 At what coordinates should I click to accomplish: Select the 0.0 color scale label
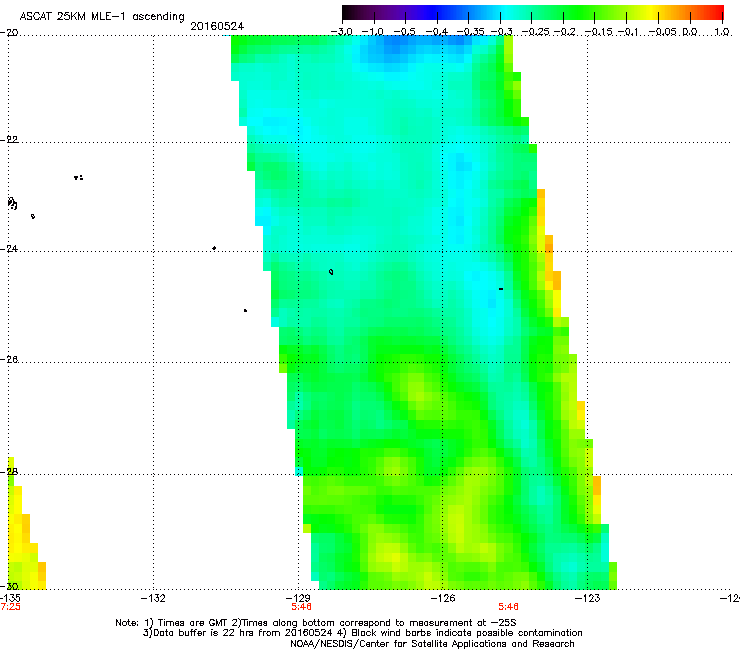click(x=690, y=32)
